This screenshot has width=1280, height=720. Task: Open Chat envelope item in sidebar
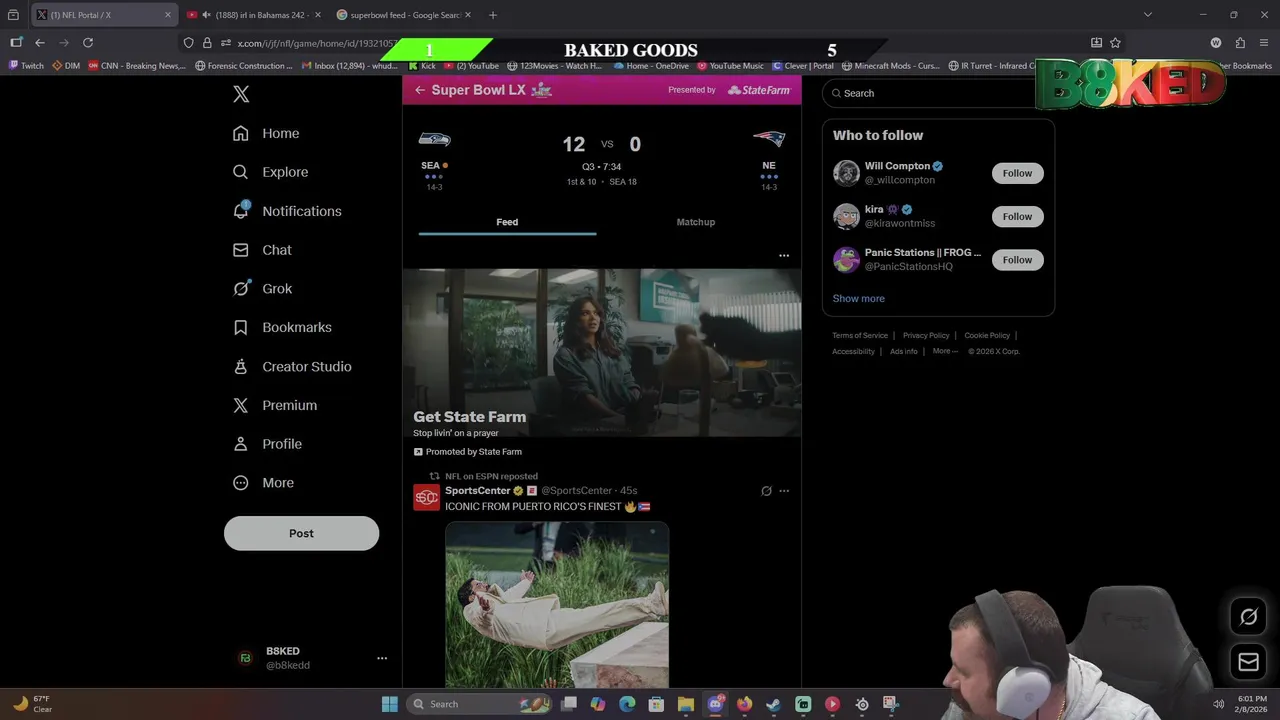[x=262, y=250]
